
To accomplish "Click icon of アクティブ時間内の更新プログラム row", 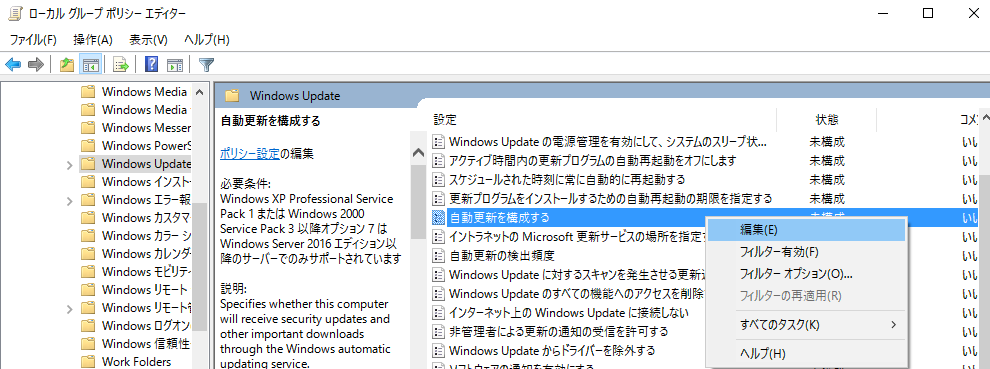I will 438,160.
